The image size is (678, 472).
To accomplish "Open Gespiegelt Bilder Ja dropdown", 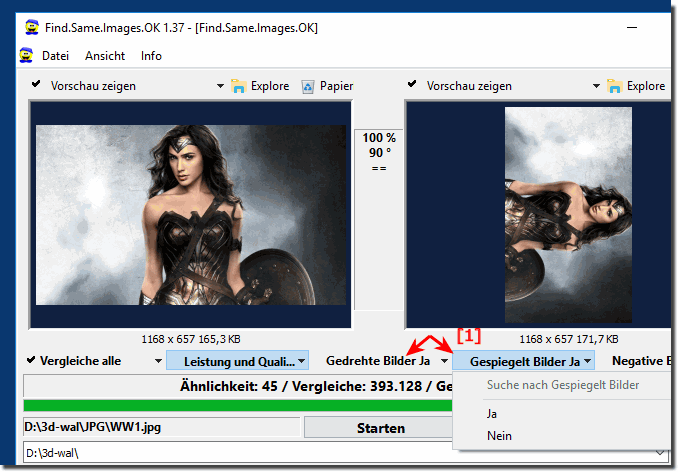I will tap(524, 360).
